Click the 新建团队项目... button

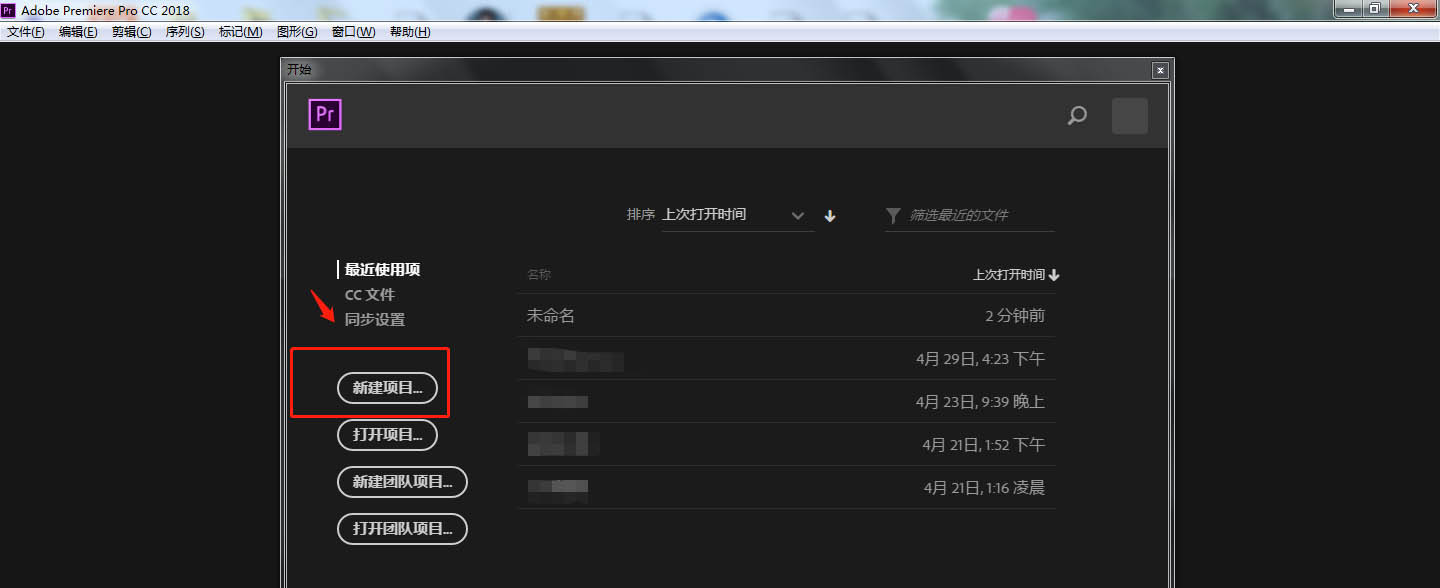(403, 482)
